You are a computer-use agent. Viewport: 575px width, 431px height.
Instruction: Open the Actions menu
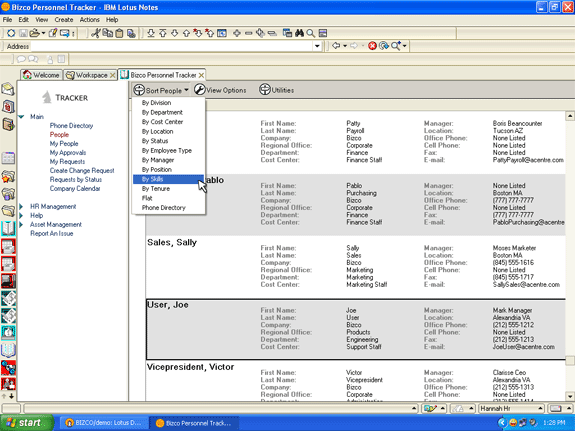[x=89, y=20]
